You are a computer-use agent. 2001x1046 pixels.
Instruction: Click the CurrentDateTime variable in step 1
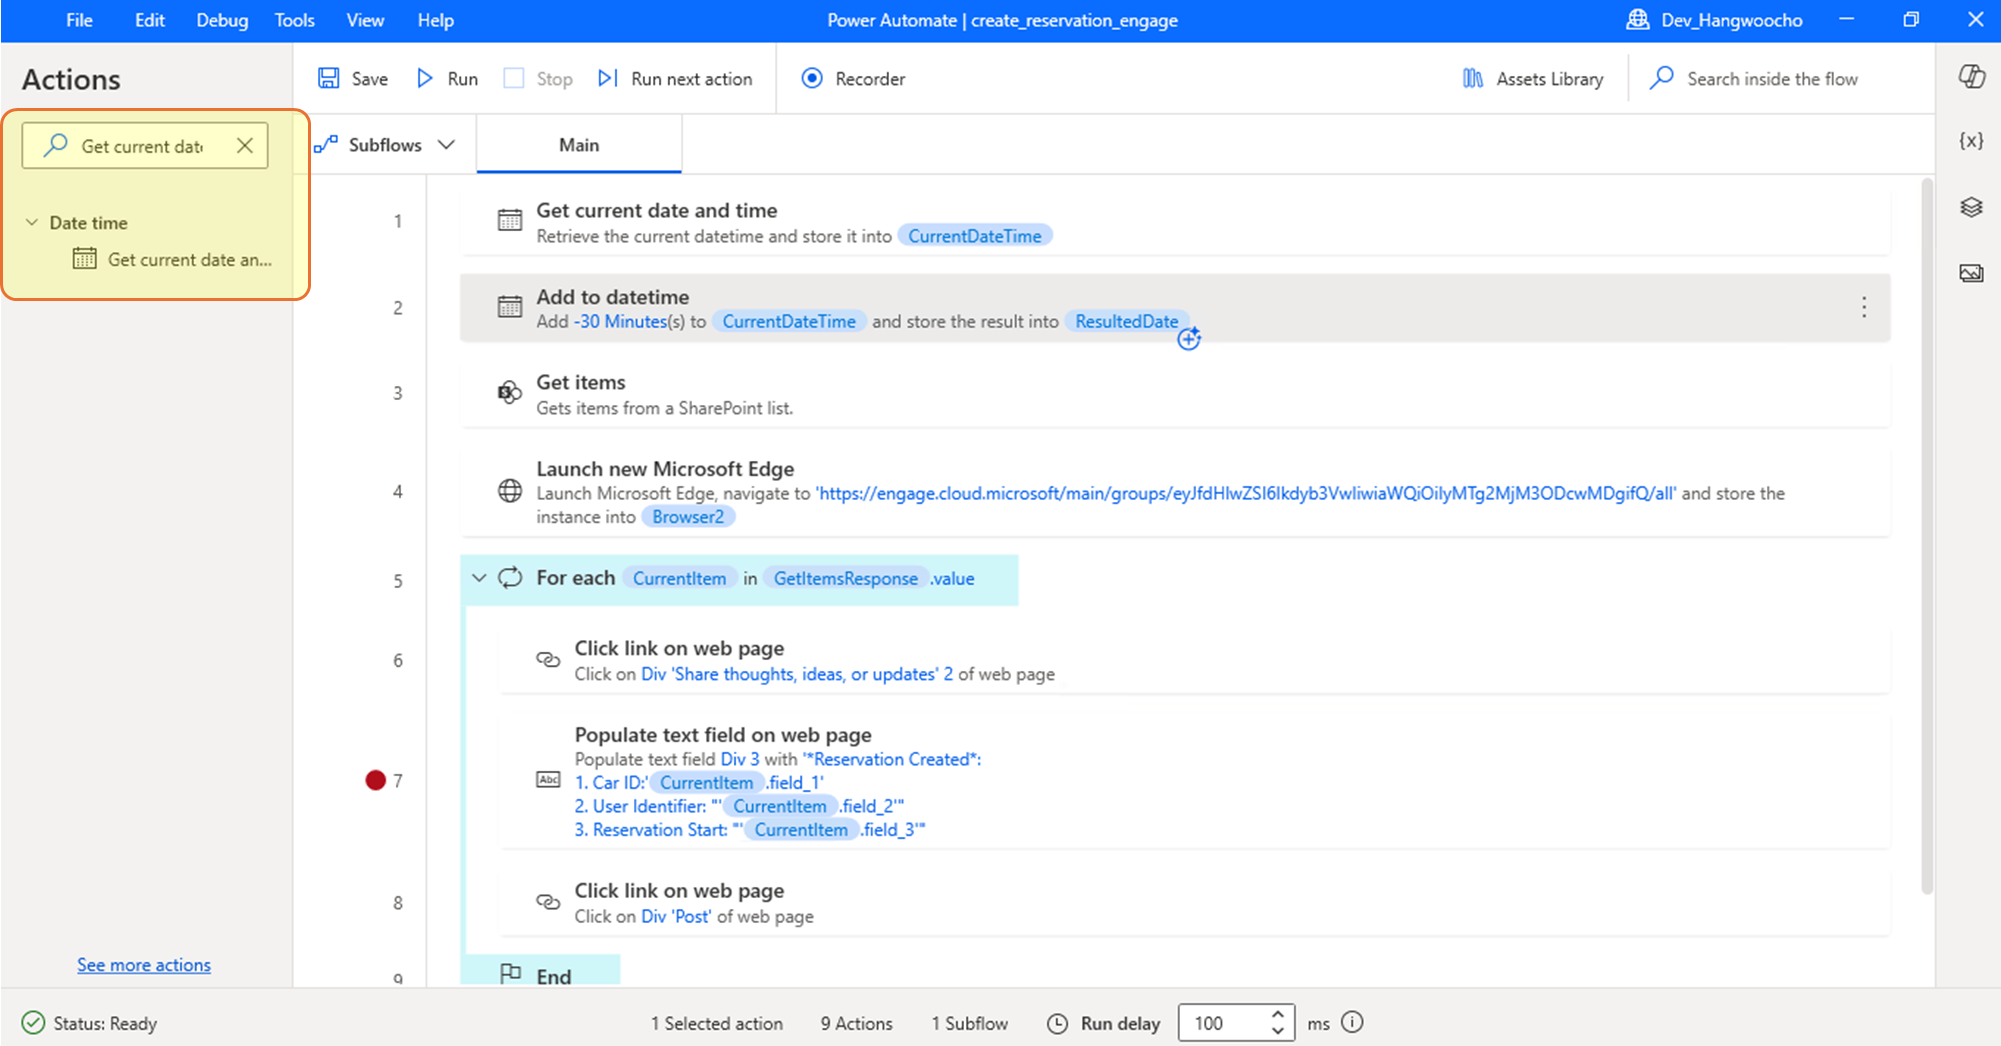point(975,236)
